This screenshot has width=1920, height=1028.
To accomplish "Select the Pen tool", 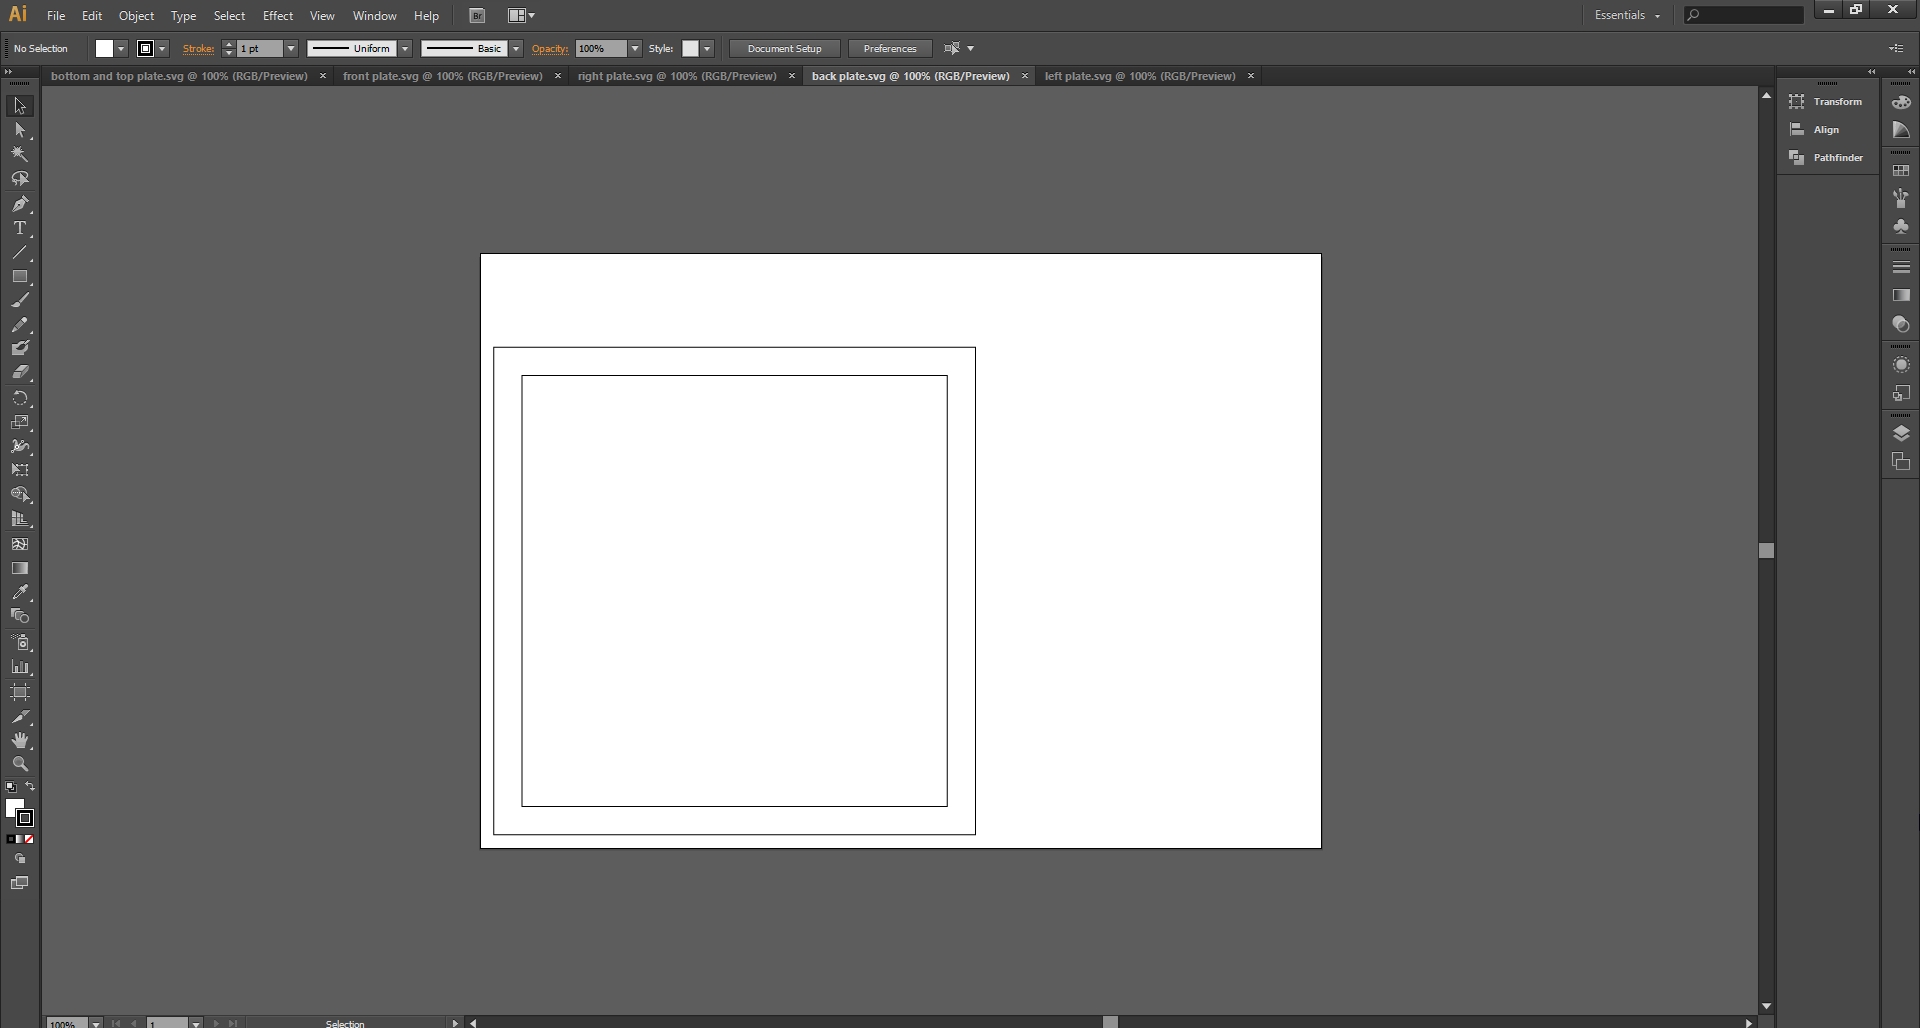I will [20, 204].
